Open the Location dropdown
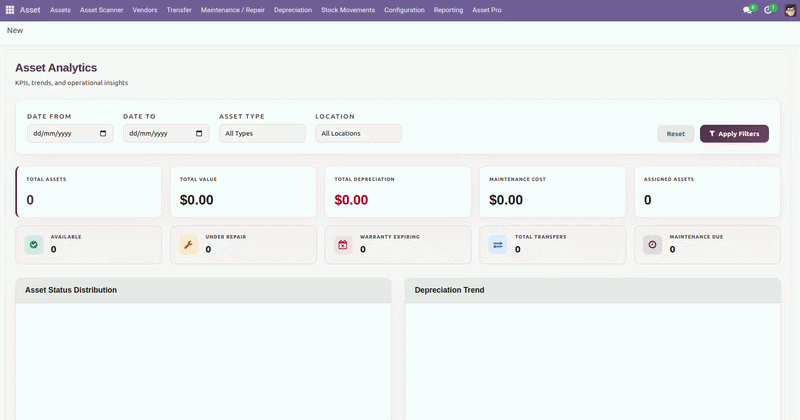 click(358, 134)
